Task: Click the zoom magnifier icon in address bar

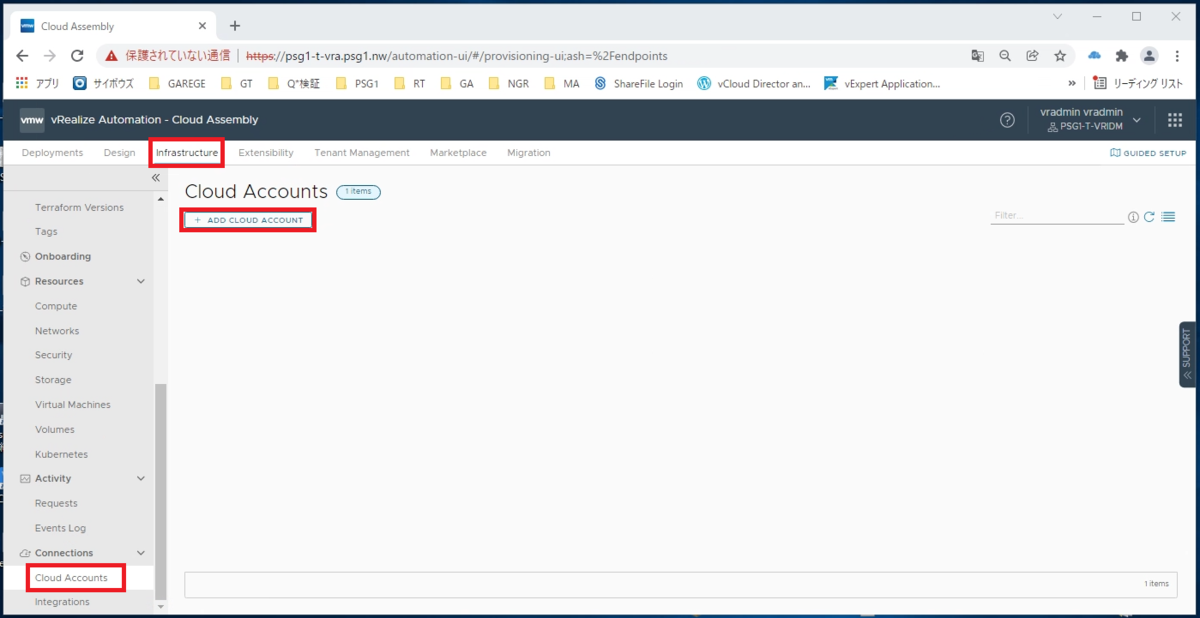Action: [x=1005, y=56]
